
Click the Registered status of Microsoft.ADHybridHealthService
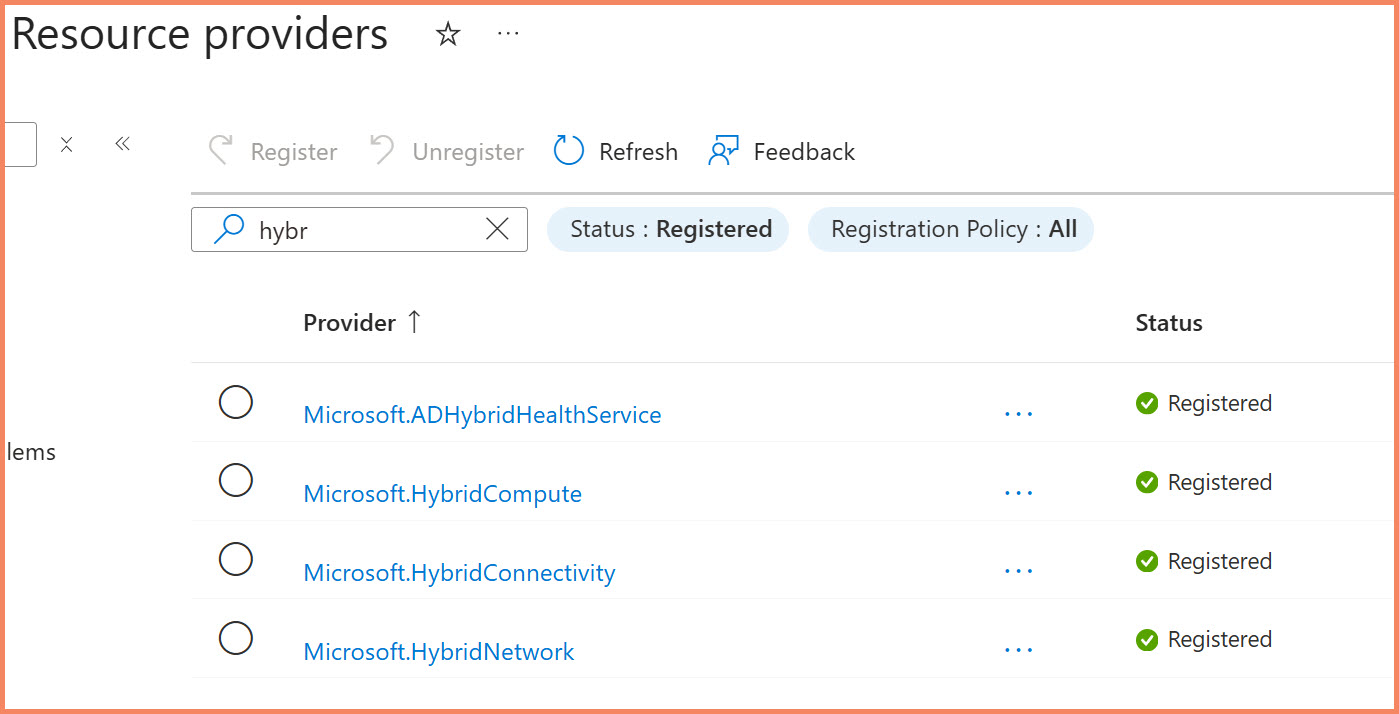click(1204, 403)
